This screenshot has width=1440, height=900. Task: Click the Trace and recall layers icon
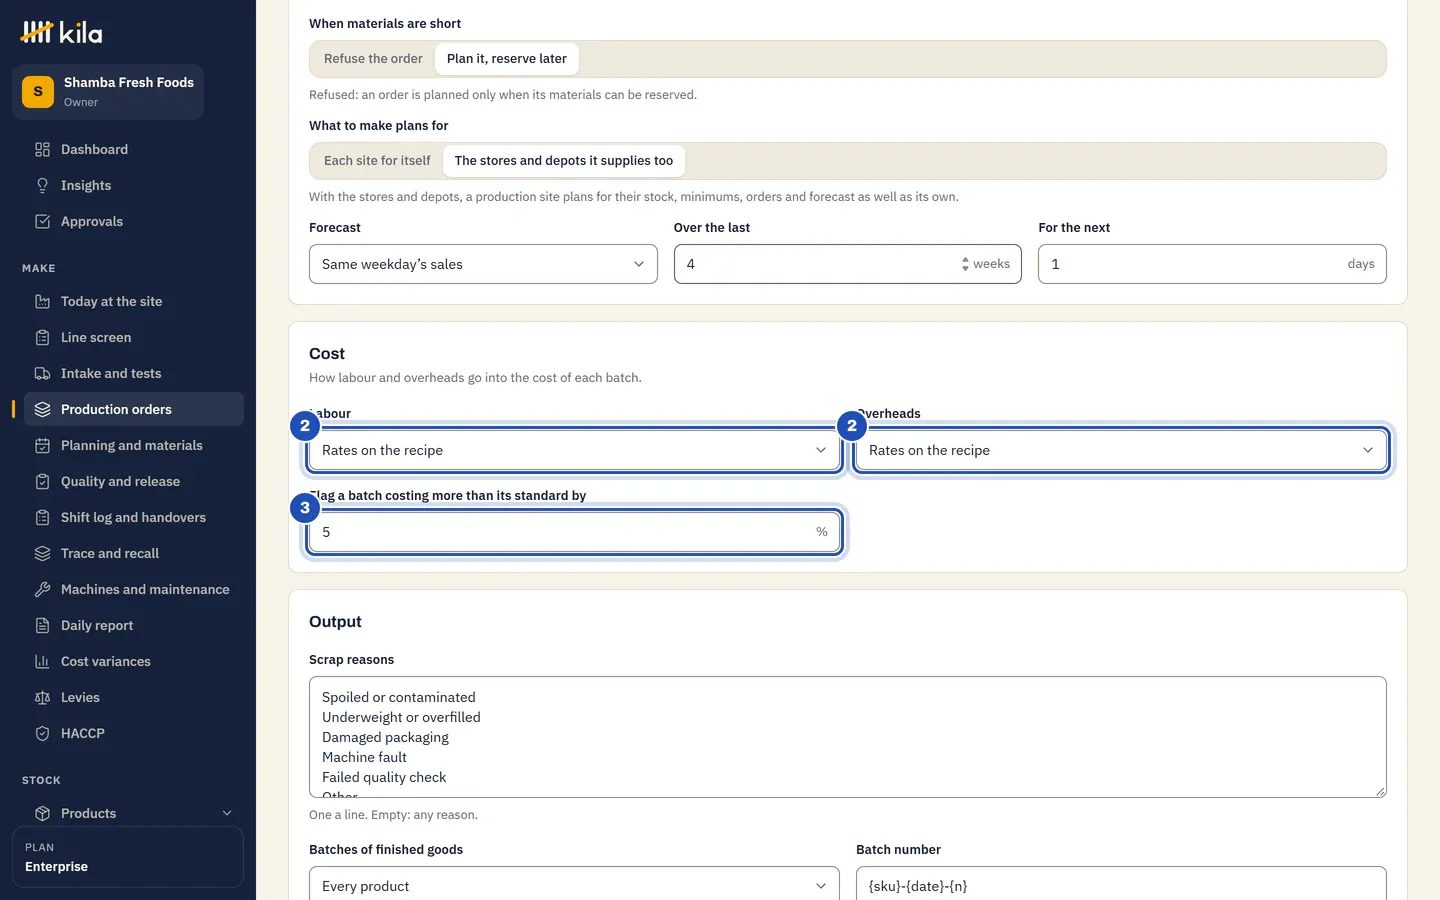click(42, 553)
